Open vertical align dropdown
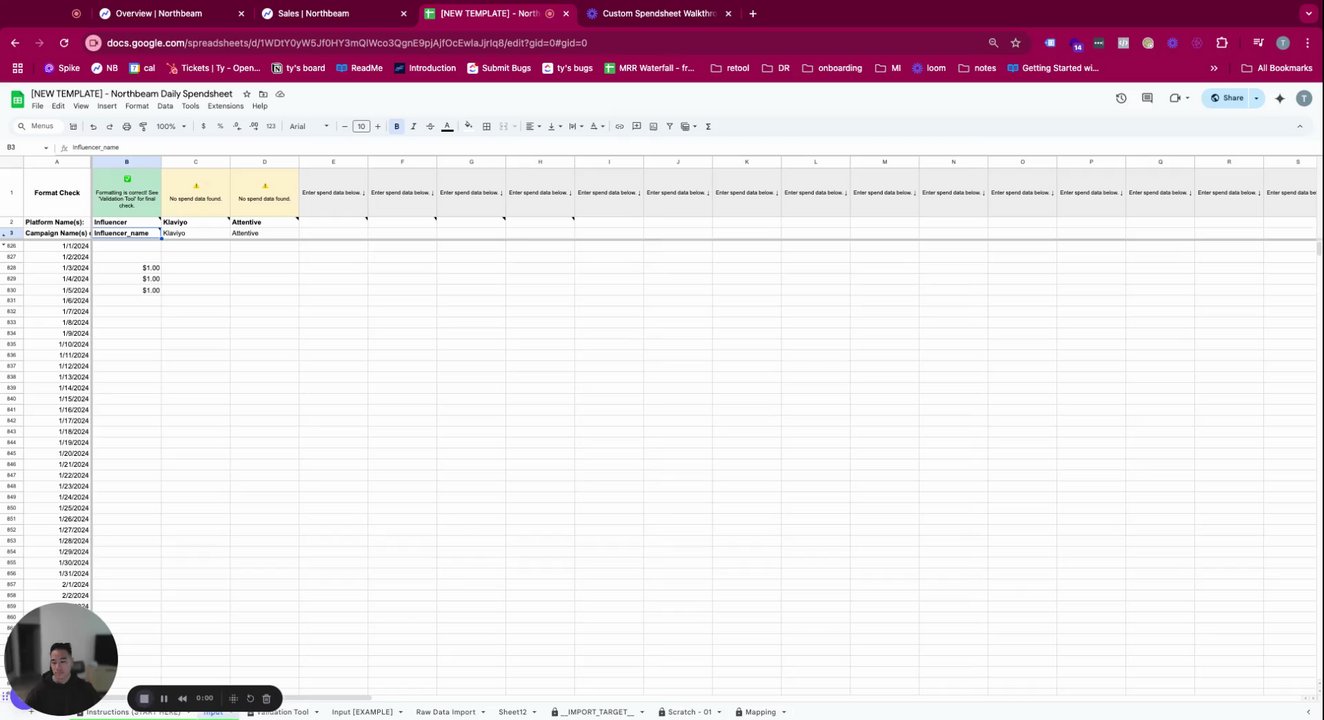This screenshot has height=720, width=1324. [554, 127]
